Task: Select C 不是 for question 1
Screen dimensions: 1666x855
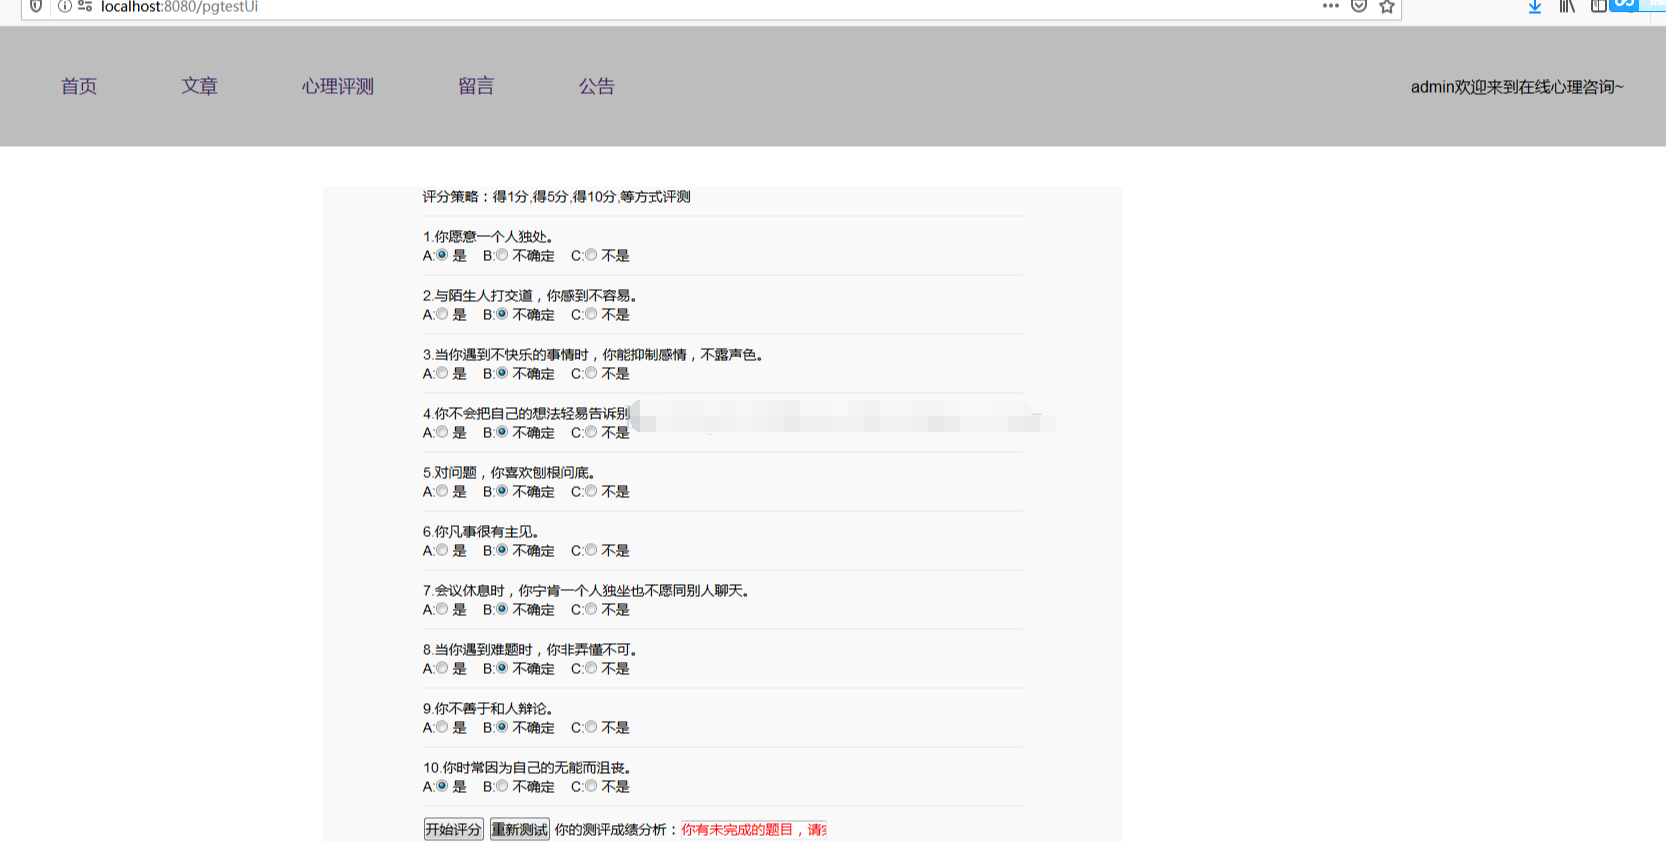Action: tap(591, 255)
